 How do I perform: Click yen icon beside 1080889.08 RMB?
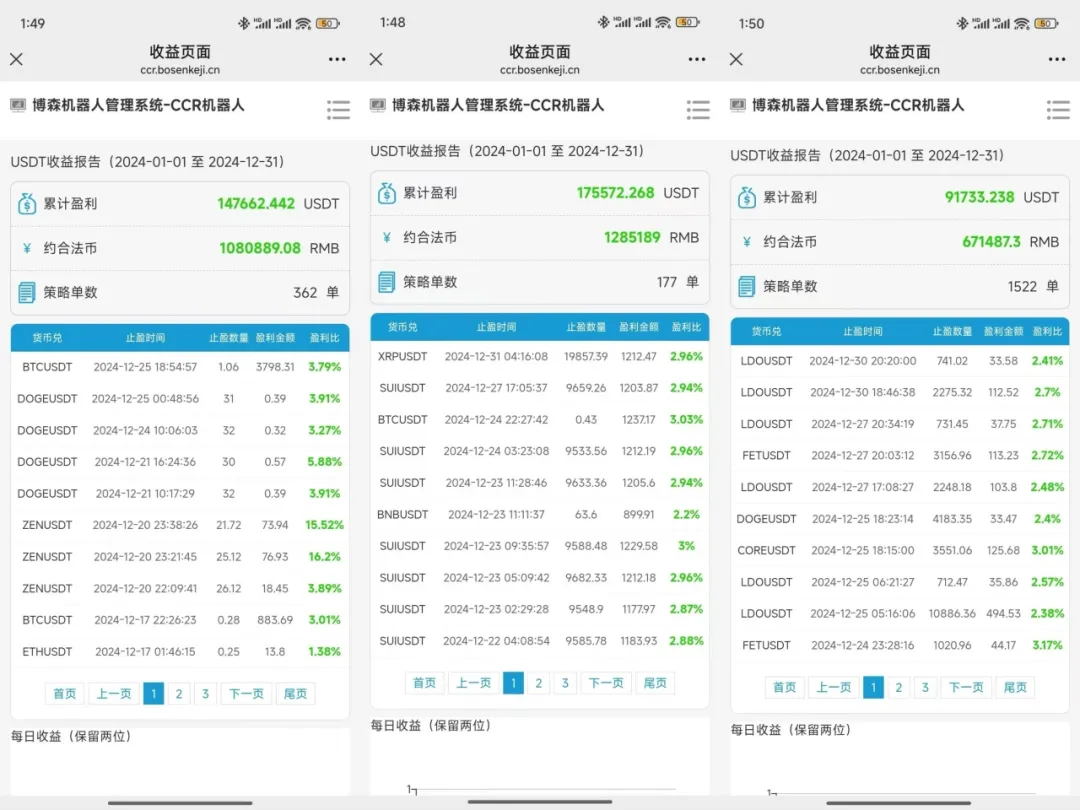point(27,248)
